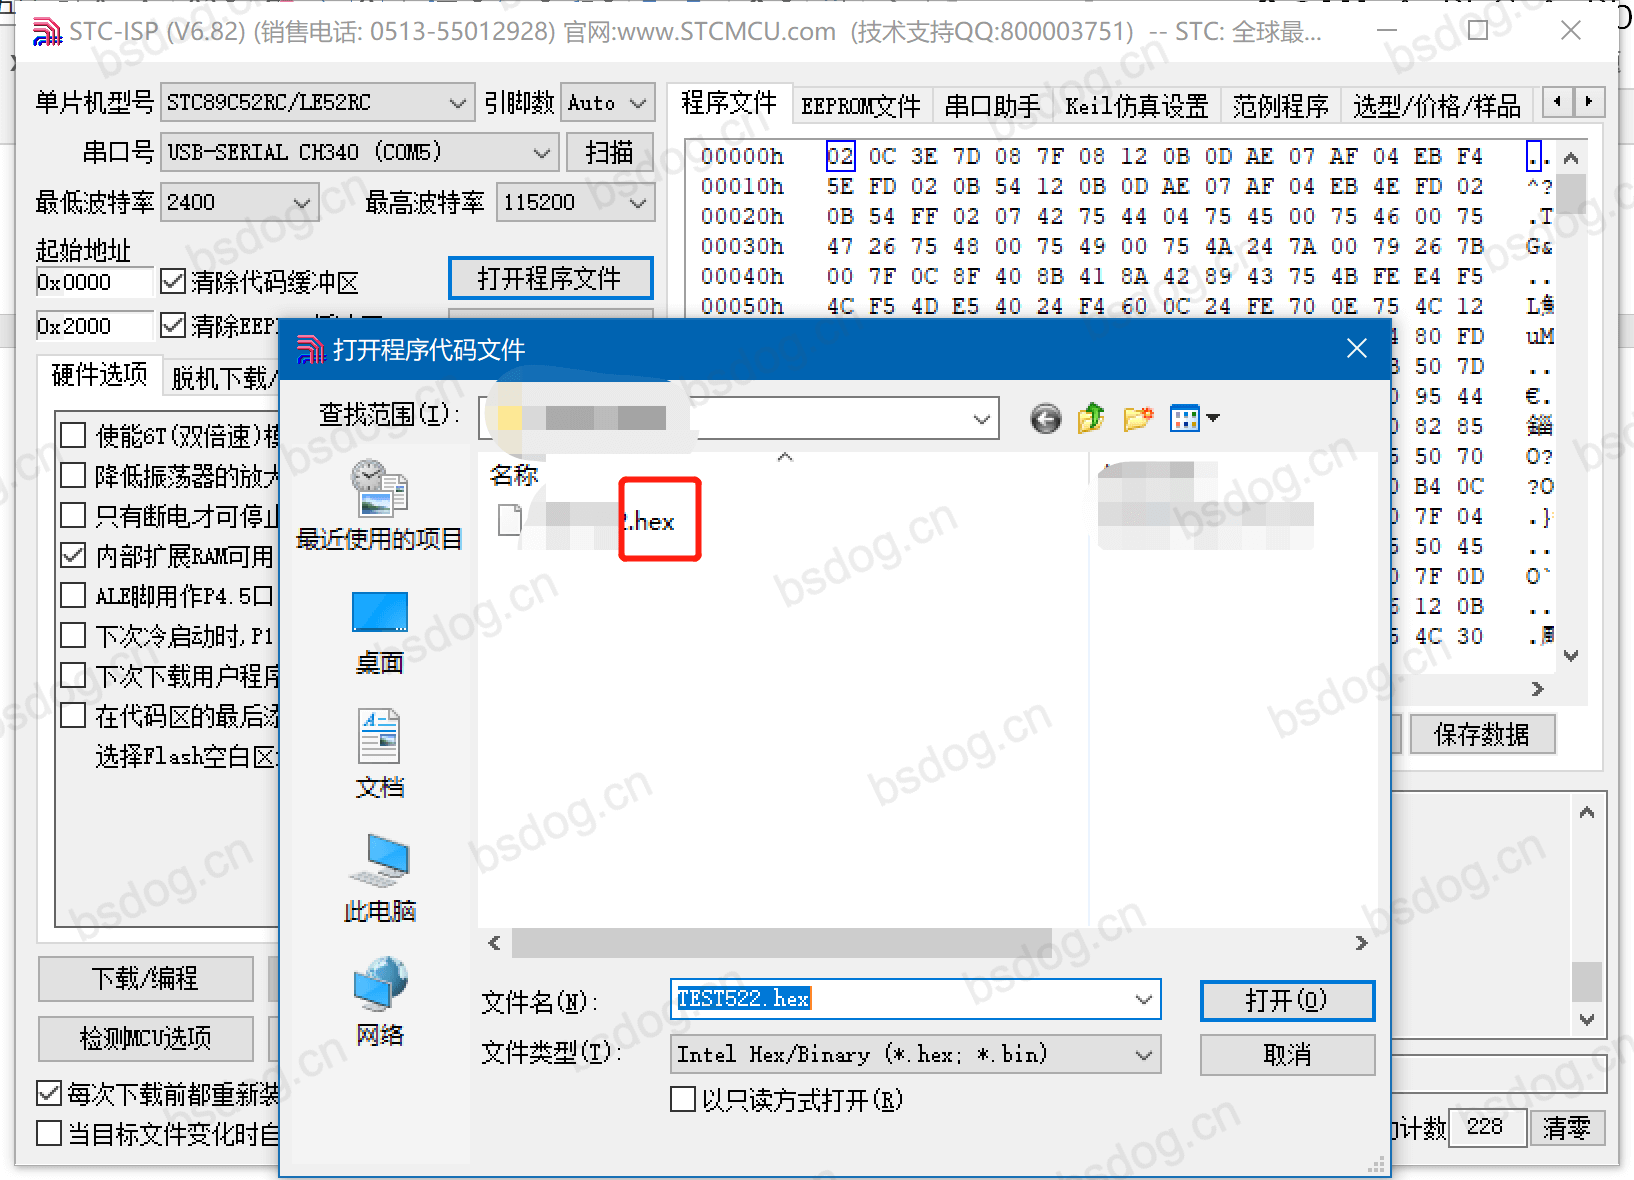Expand 查找范围 folder dropdown
Viewport: 1634px width, 1180px height.
tap(983, 419)
